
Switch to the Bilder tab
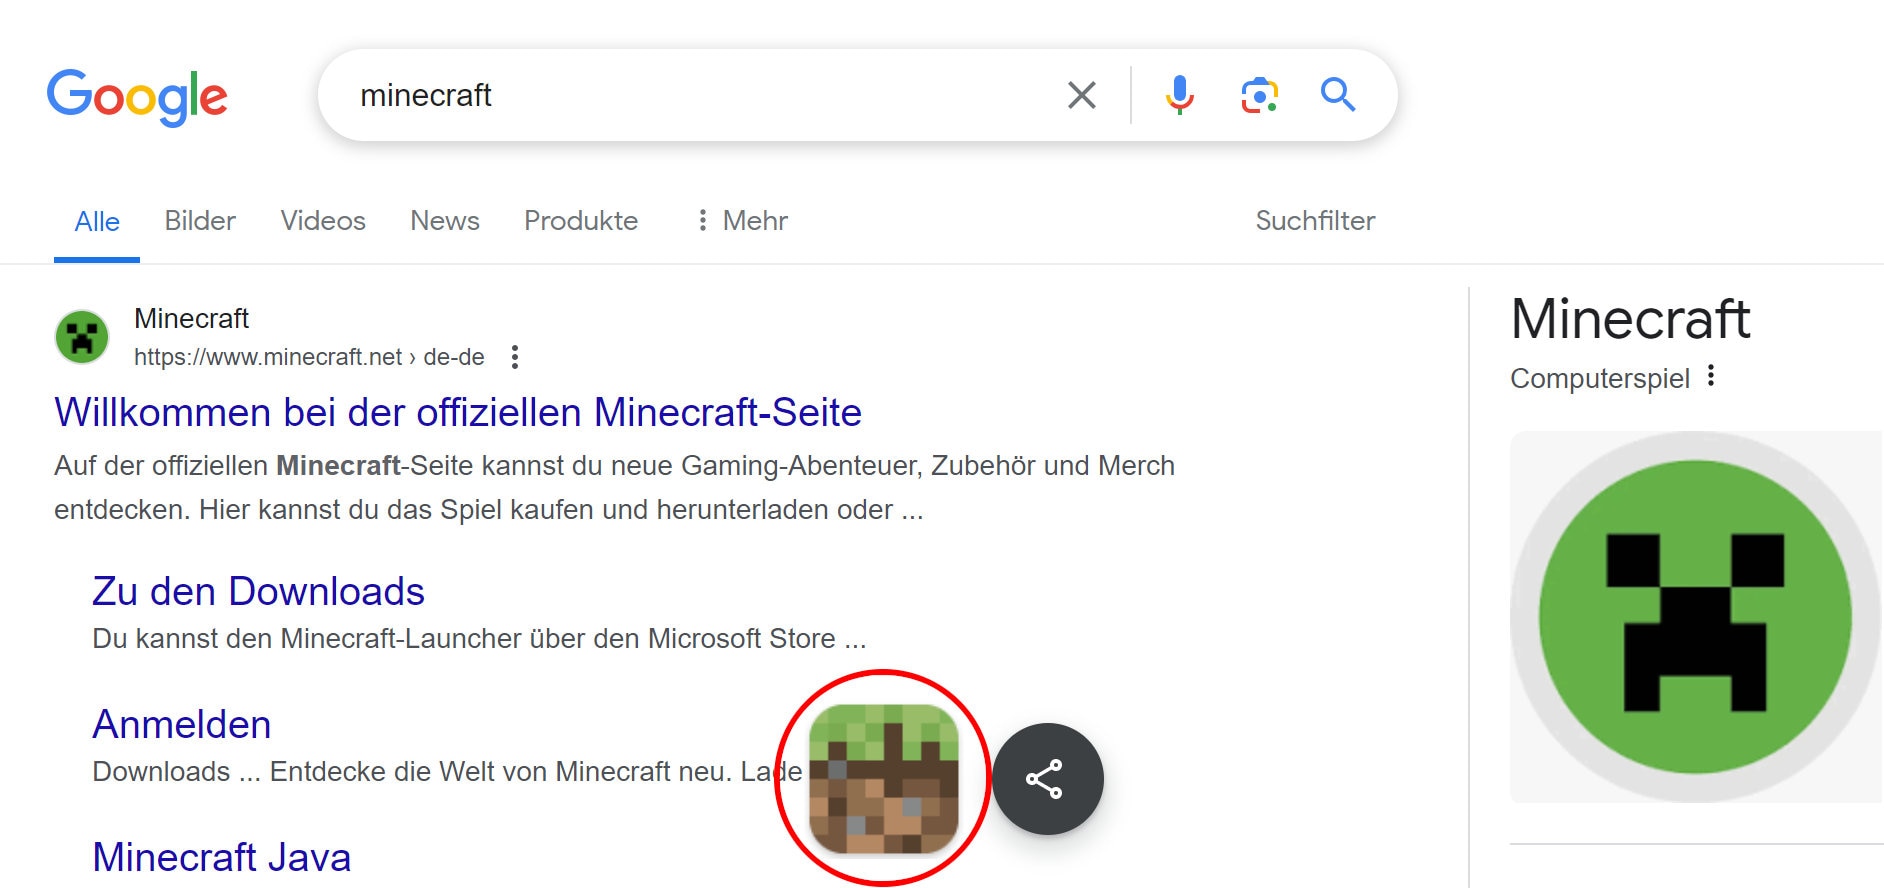pos(200,221)
